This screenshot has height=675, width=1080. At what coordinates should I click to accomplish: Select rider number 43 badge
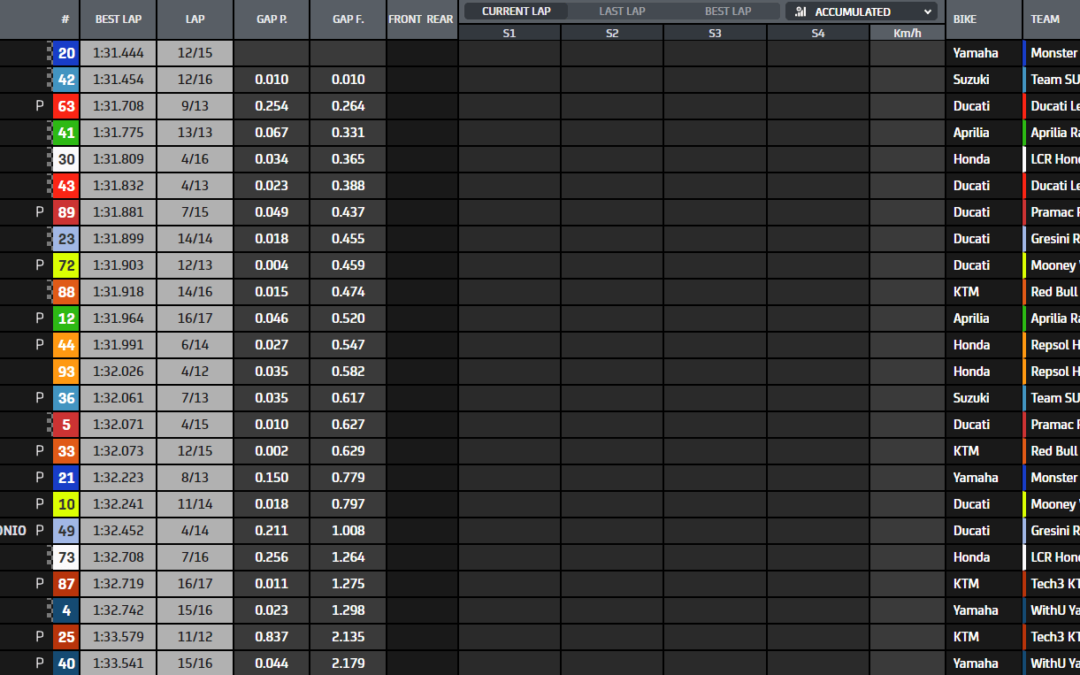pos(66,186)
